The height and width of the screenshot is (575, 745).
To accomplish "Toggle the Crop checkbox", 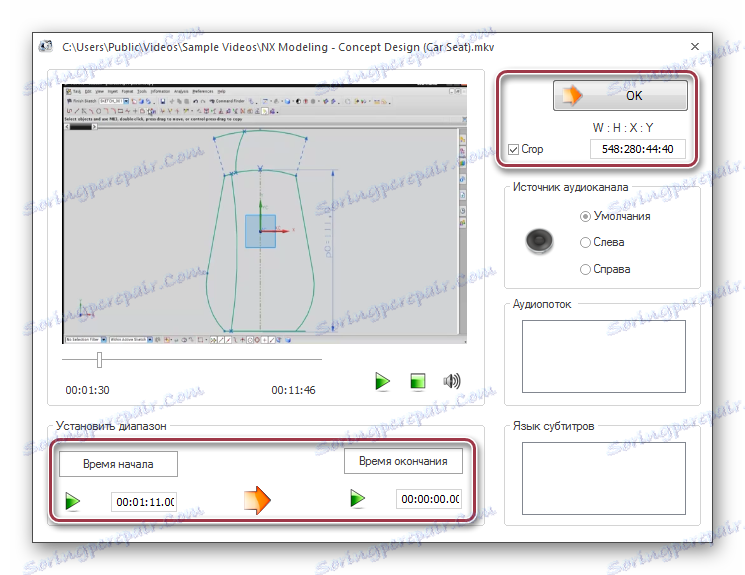I will [x=513, y=150].
